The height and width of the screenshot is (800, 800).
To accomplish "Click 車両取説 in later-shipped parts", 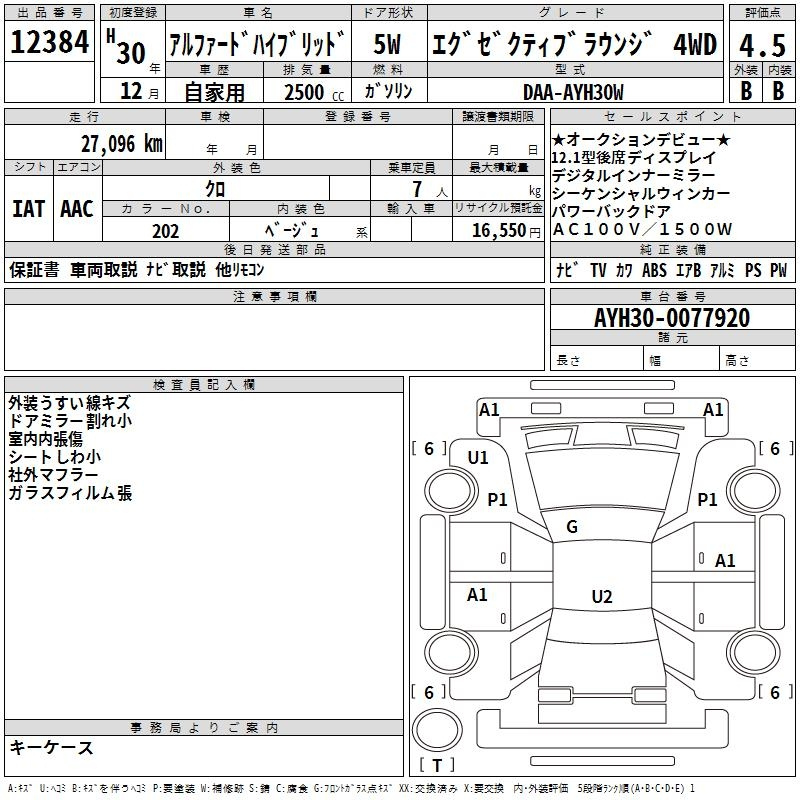I will [104, 269].
